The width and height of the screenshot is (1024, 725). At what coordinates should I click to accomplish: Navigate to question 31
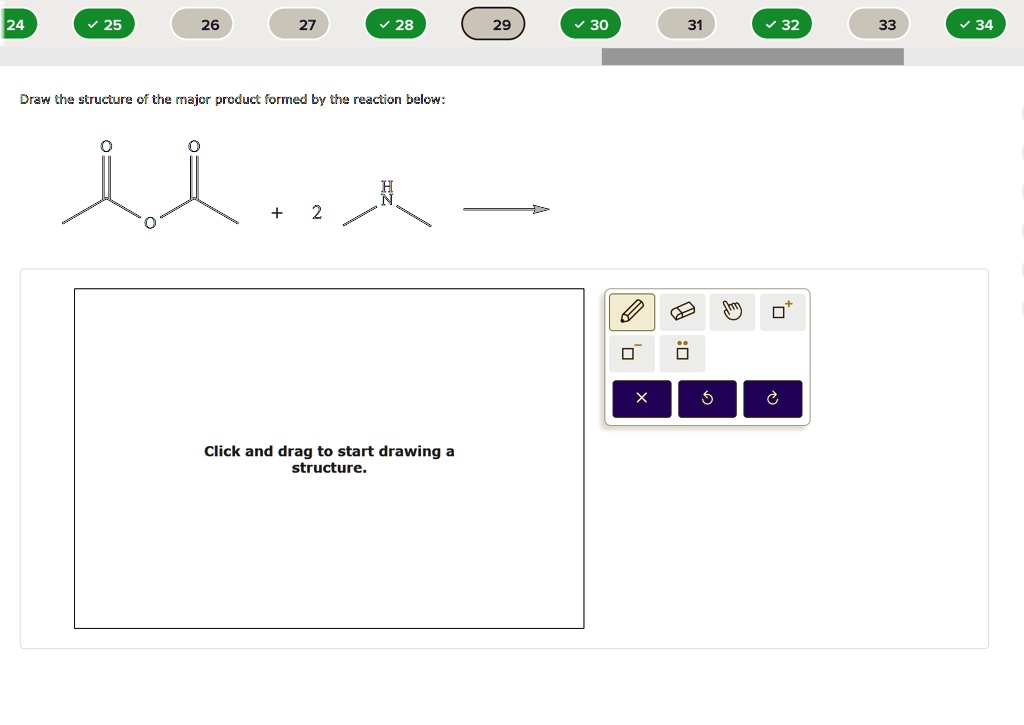(686, 24)
